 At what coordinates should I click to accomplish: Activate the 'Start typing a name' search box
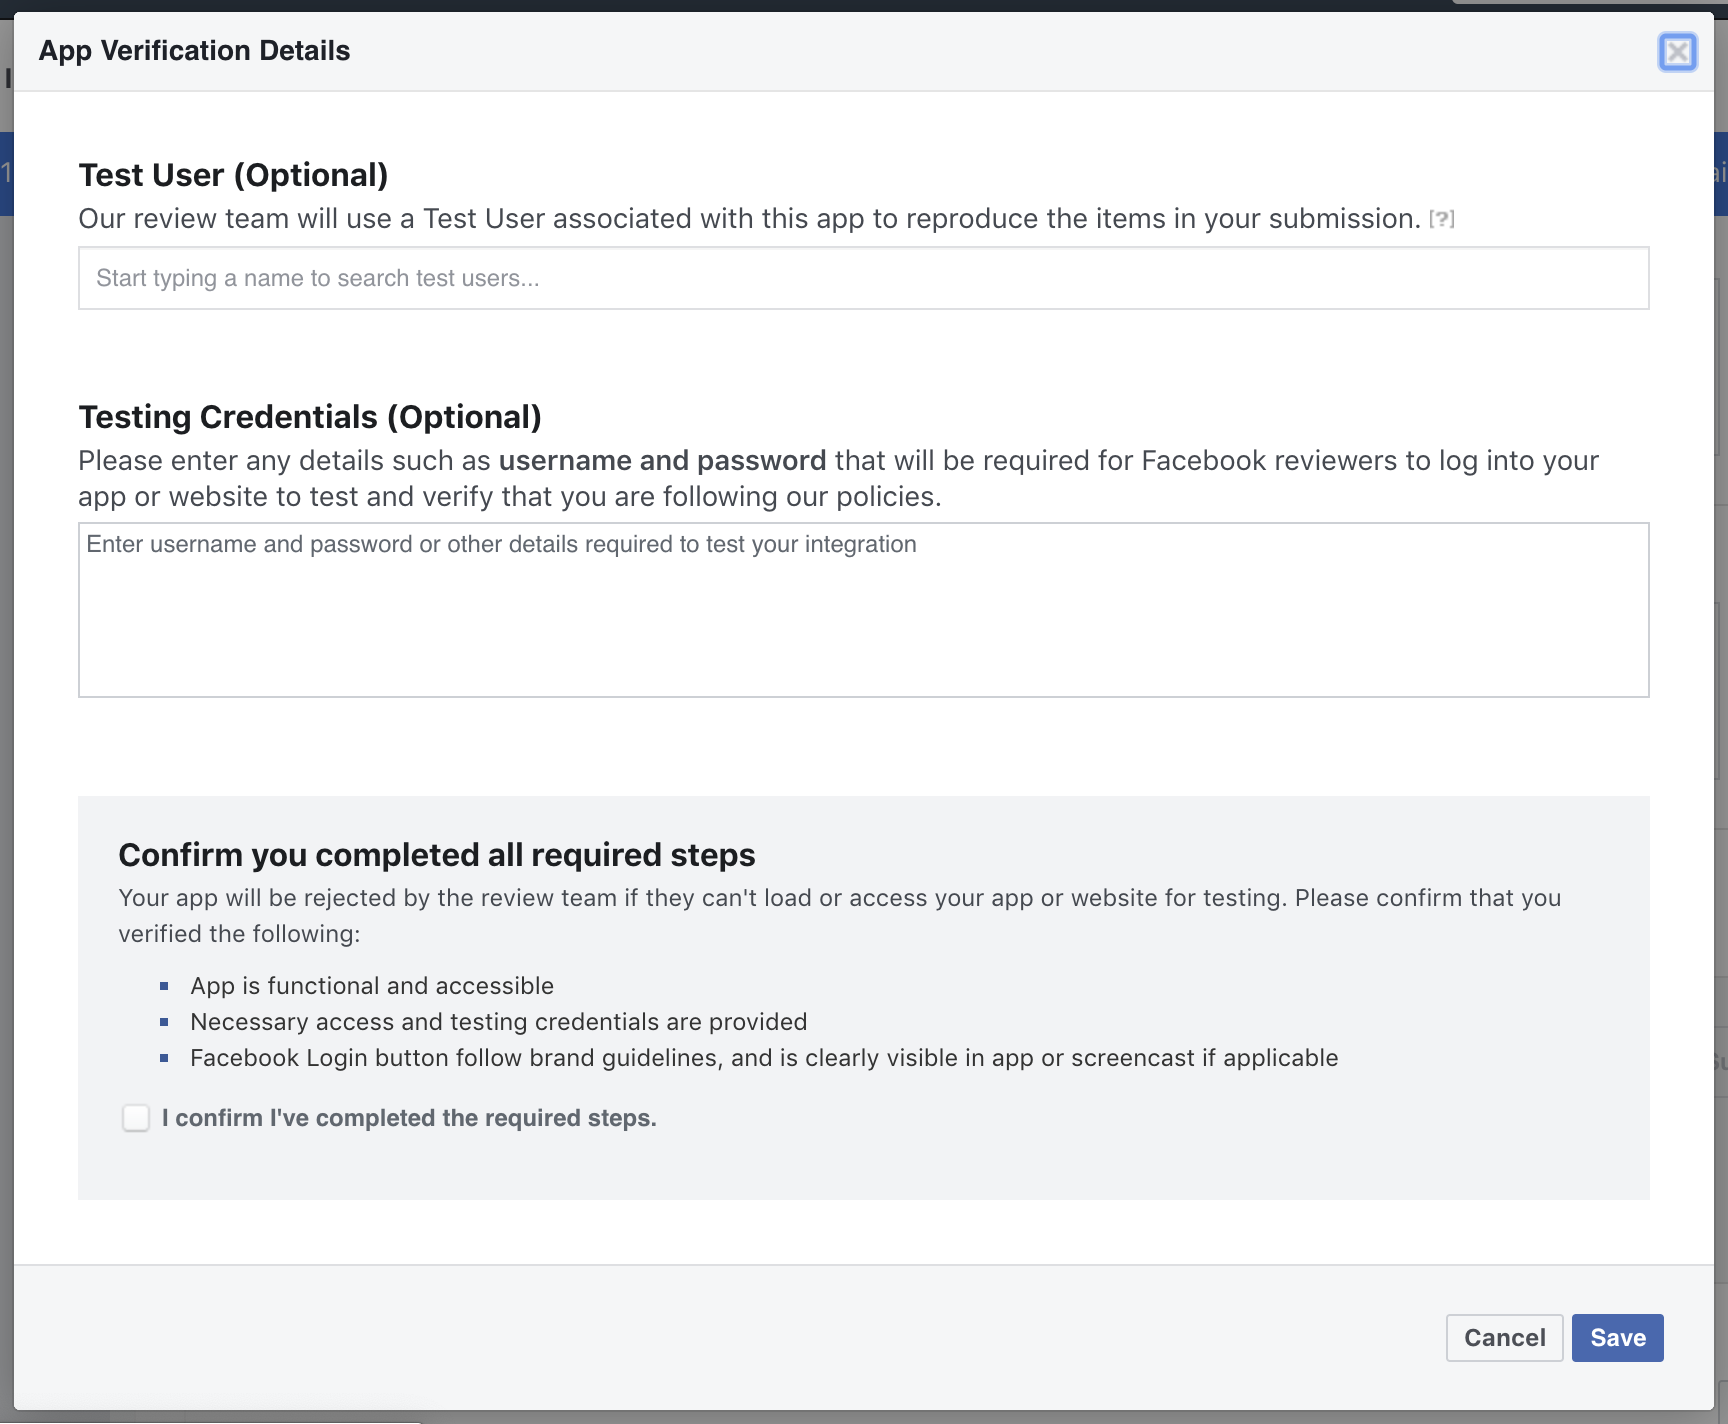point(862,277)
